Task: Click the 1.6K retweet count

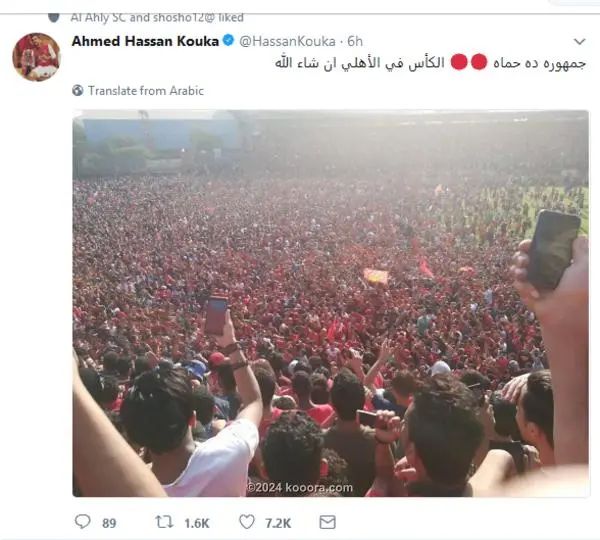Action: (197, 523)
